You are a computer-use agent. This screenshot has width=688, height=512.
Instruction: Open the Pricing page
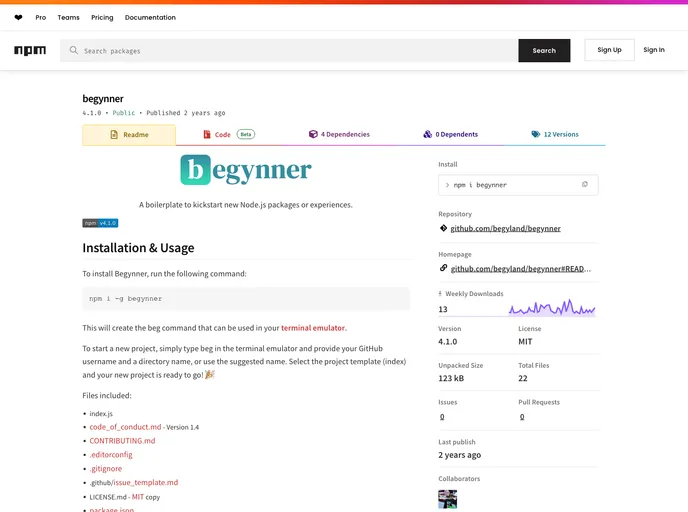click(102, 18)
